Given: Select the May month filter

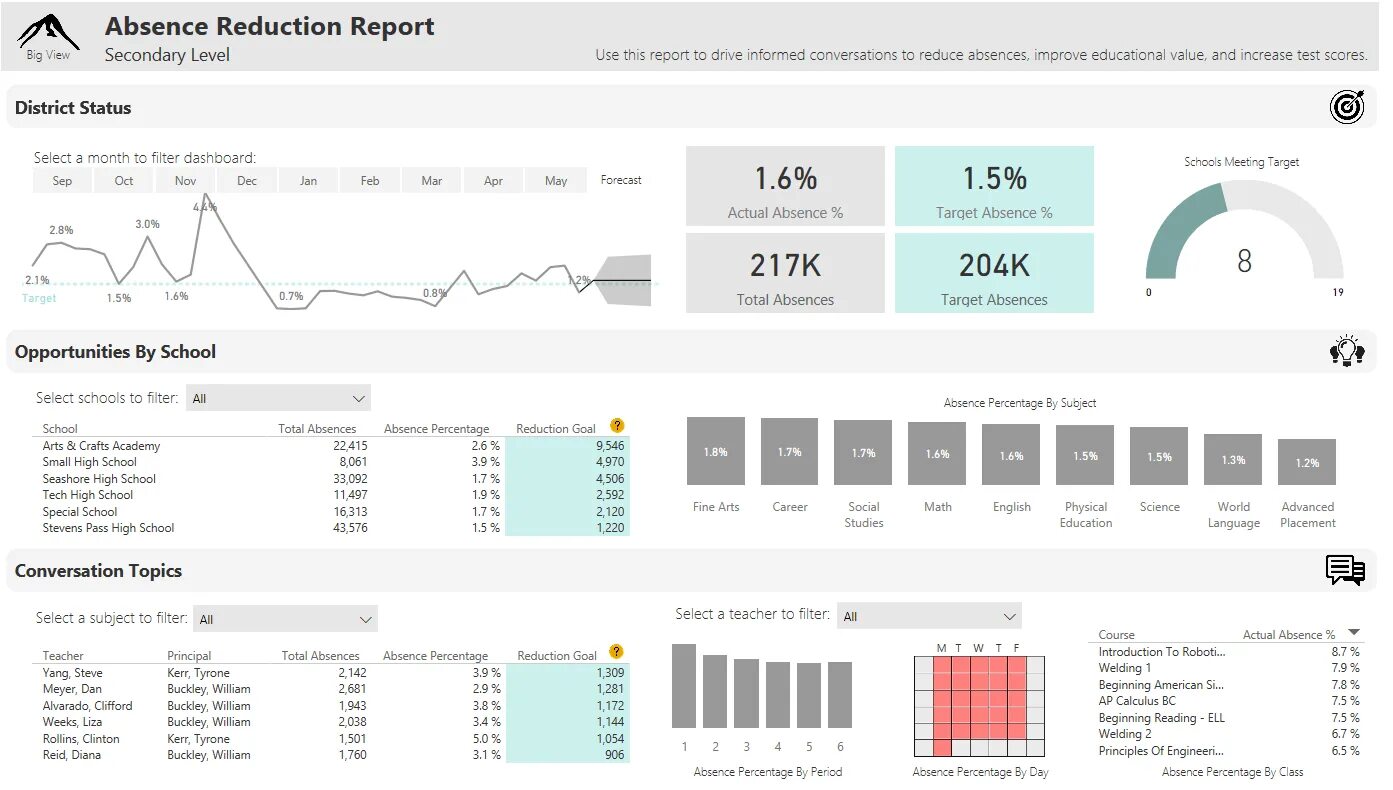Looking at the screenshot, I should pos(556,181).
